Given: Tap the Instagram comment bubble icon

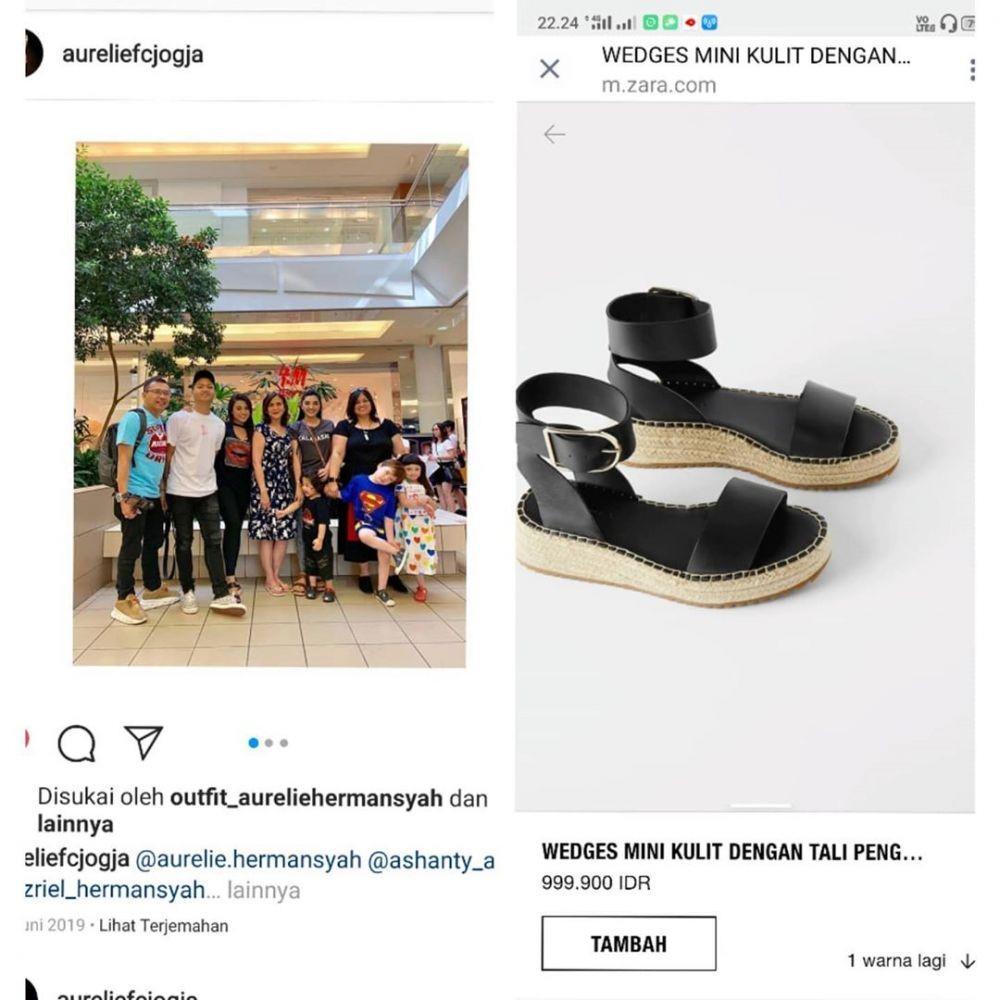Looking at the screenshot, I should point(77,743).
